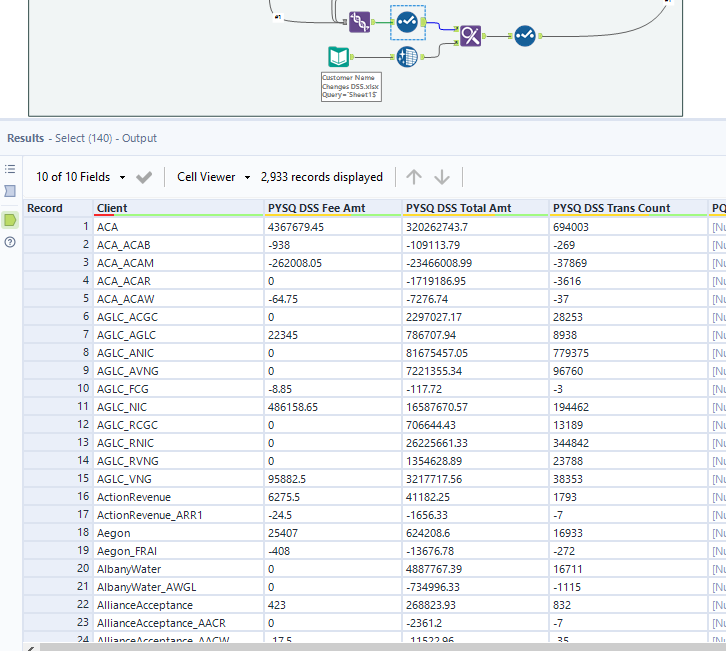Show the messages list view icon
Screen dimensions: 726x651
(x=10, y=169)
